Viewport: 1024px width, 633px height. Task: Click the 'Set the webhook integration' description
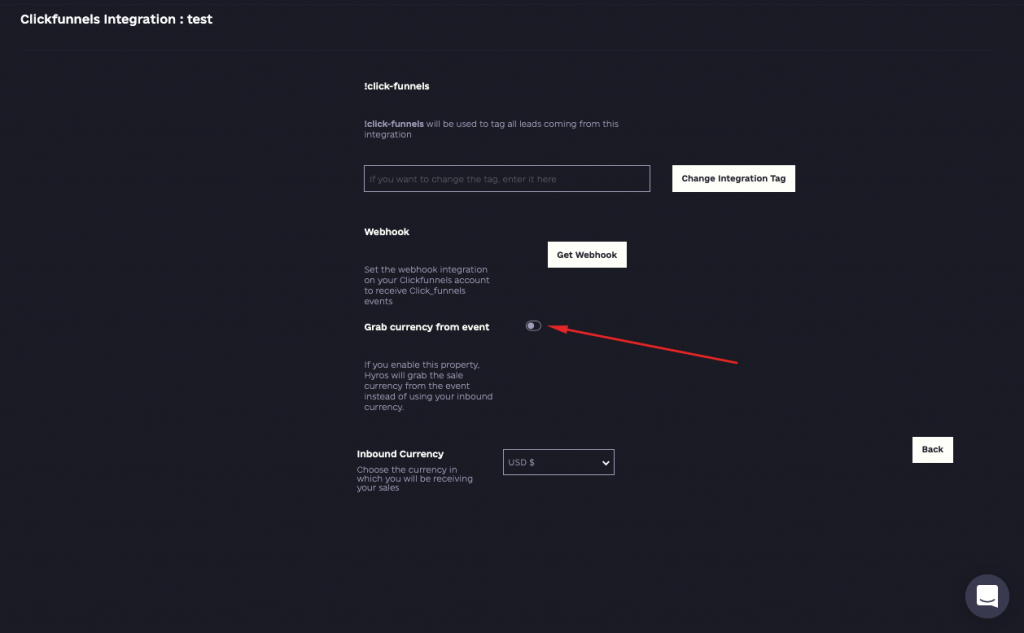[426, 285]
